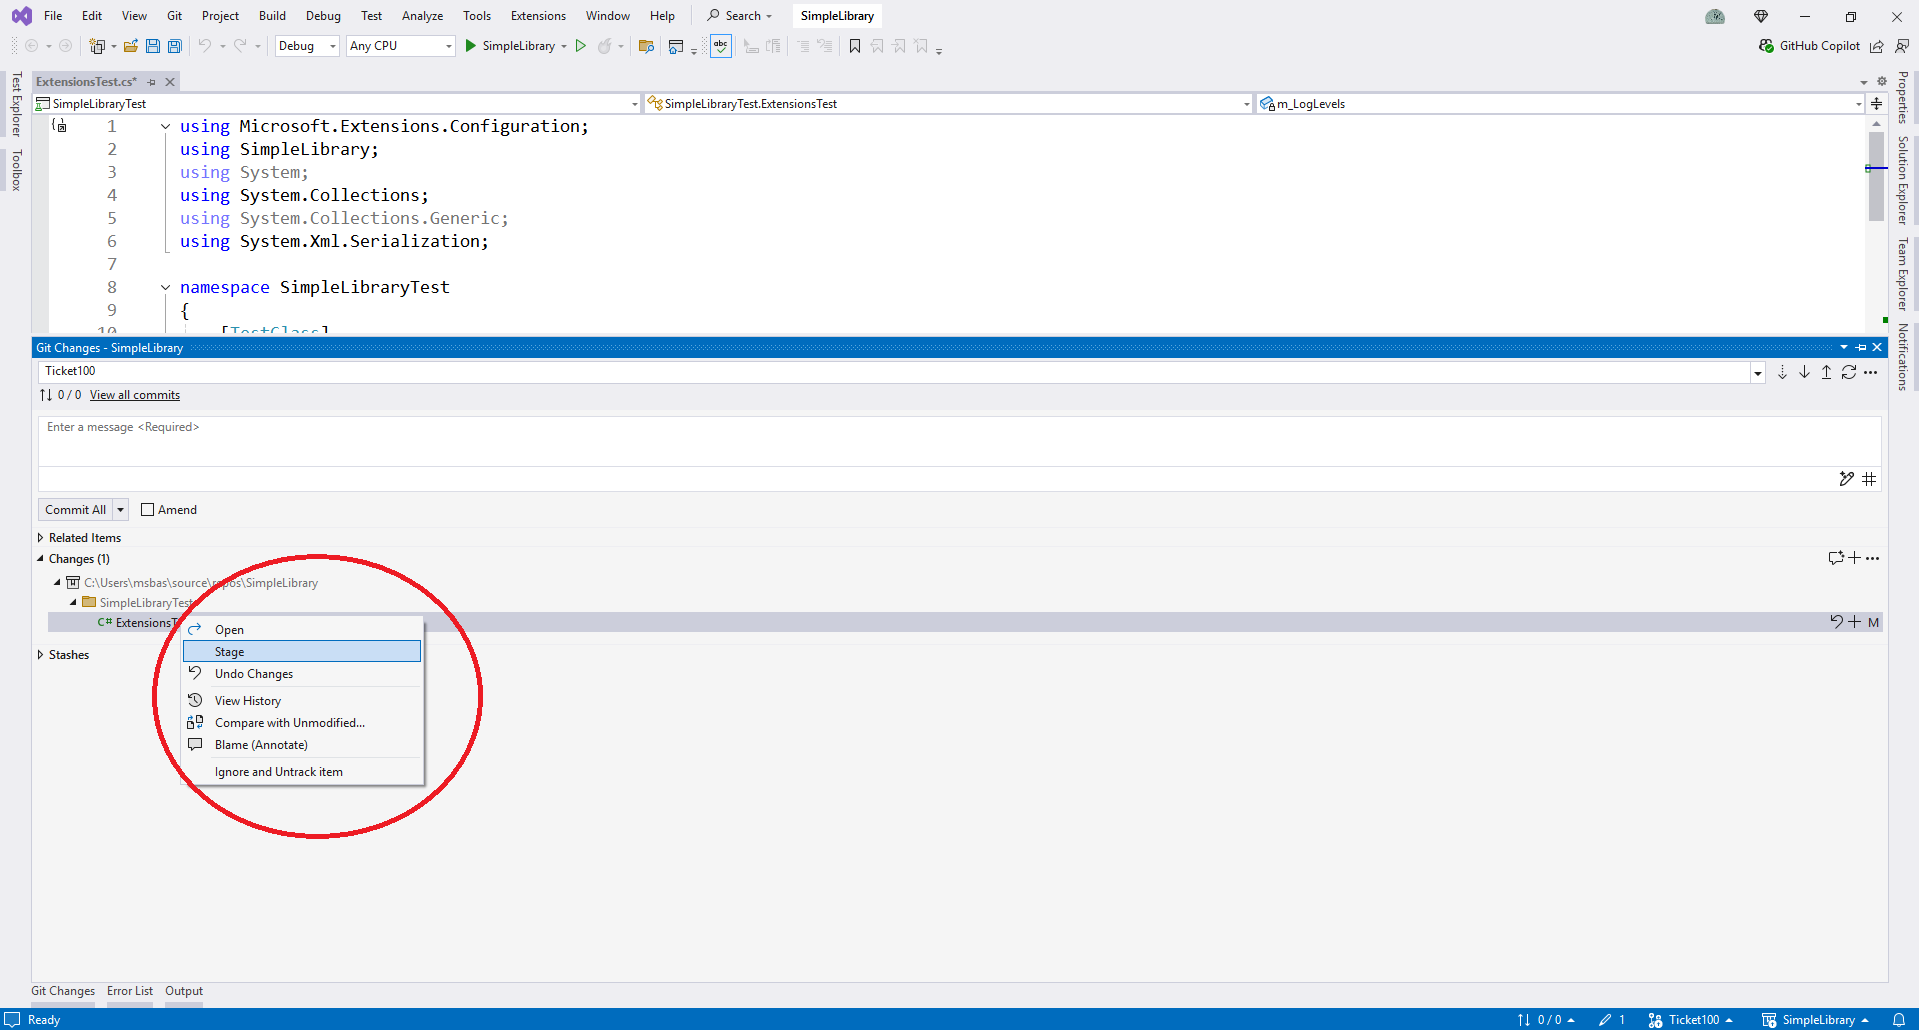Start Without Debugging using outlined play icon
The width and height of the screenshot is (1919, 1030).
[x=580, y=46]
